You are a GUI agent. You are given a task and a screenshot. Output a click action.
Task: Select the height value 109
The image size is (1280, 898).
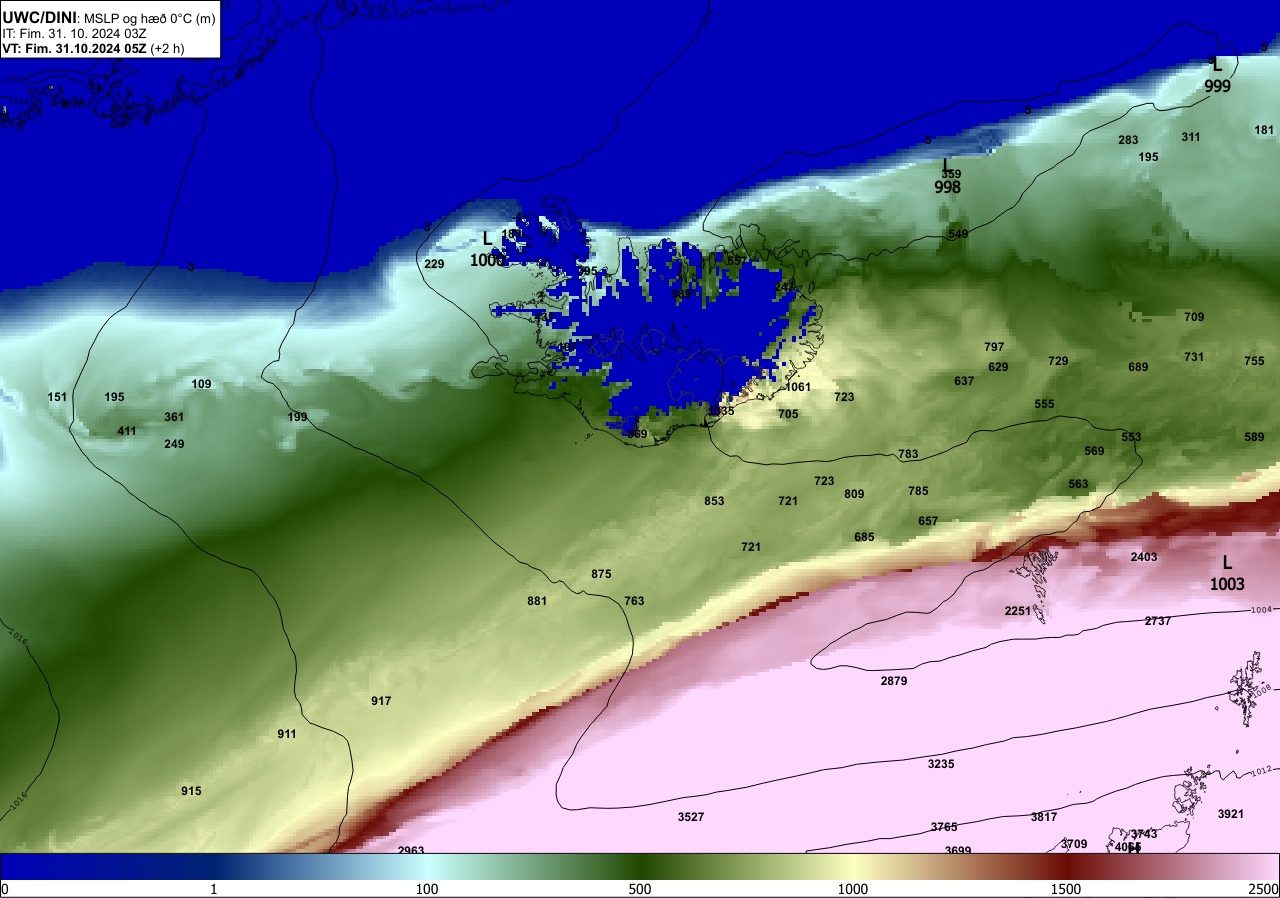pyautogui.click(x=201, y=384)
